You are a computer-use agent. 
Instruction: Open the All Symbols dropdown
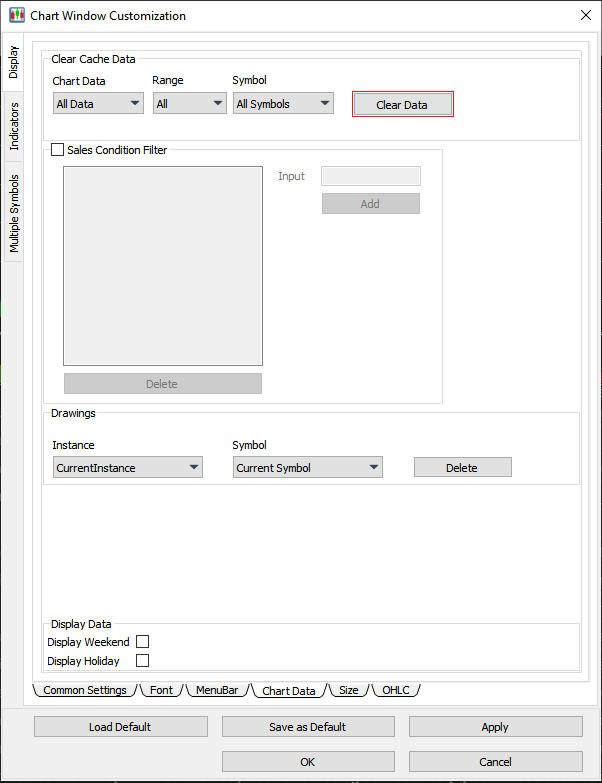[283, 103]
